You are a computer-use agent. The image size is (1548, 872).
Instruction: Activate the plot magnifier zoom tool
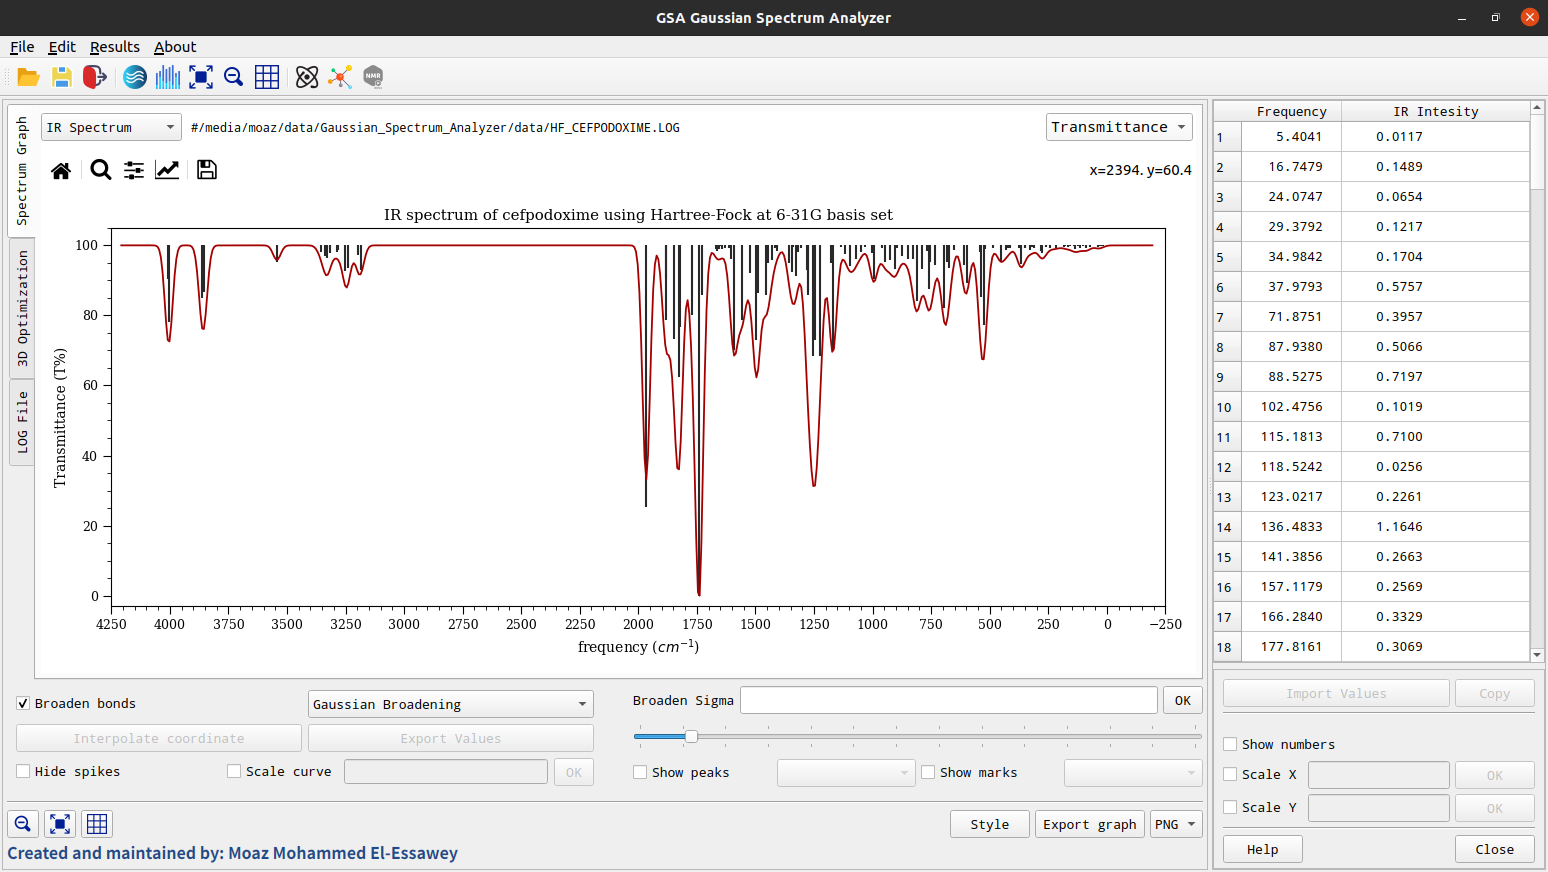point(101,170)
